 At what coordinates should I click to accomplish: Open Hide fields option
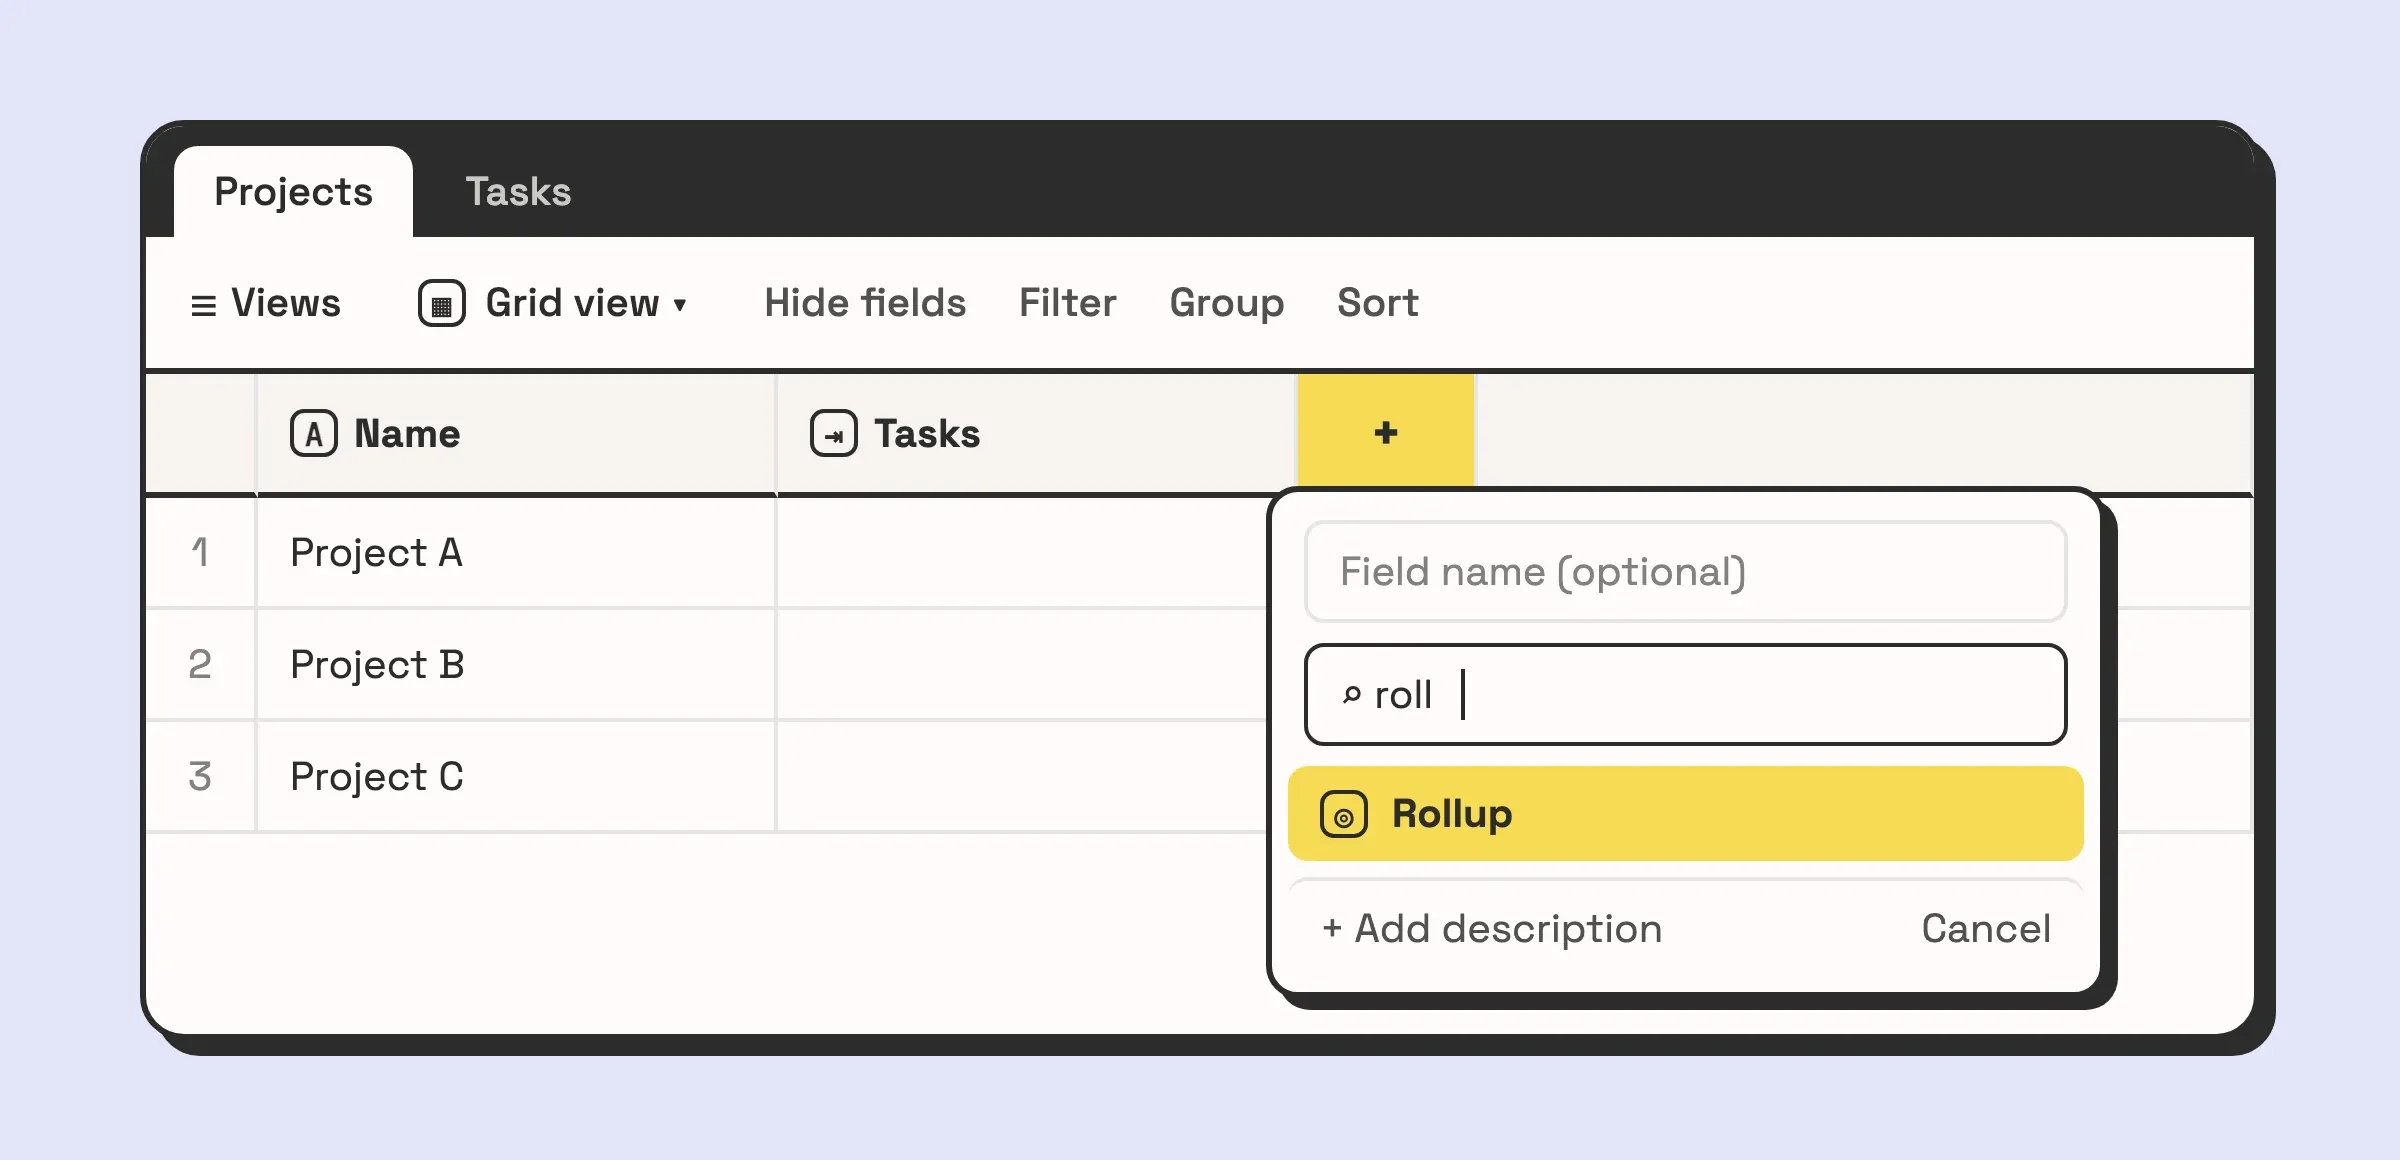865,303
